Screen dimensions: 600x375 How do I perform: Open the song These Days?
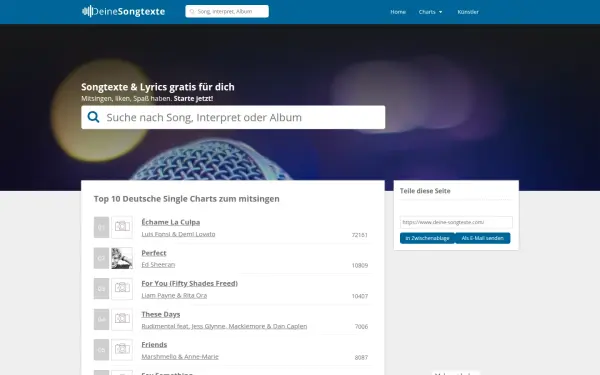click(161, 314)
